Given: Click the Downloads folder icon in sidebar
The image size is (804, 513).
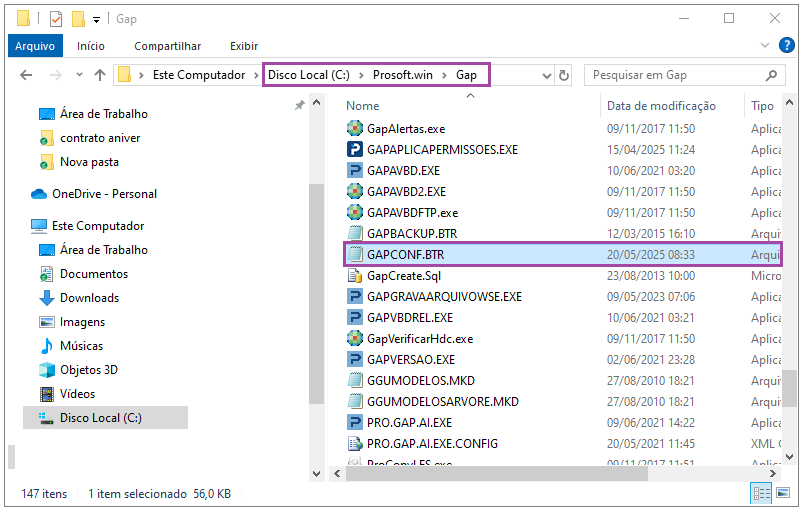Looking at the screenshot, I should coord(46,298).
